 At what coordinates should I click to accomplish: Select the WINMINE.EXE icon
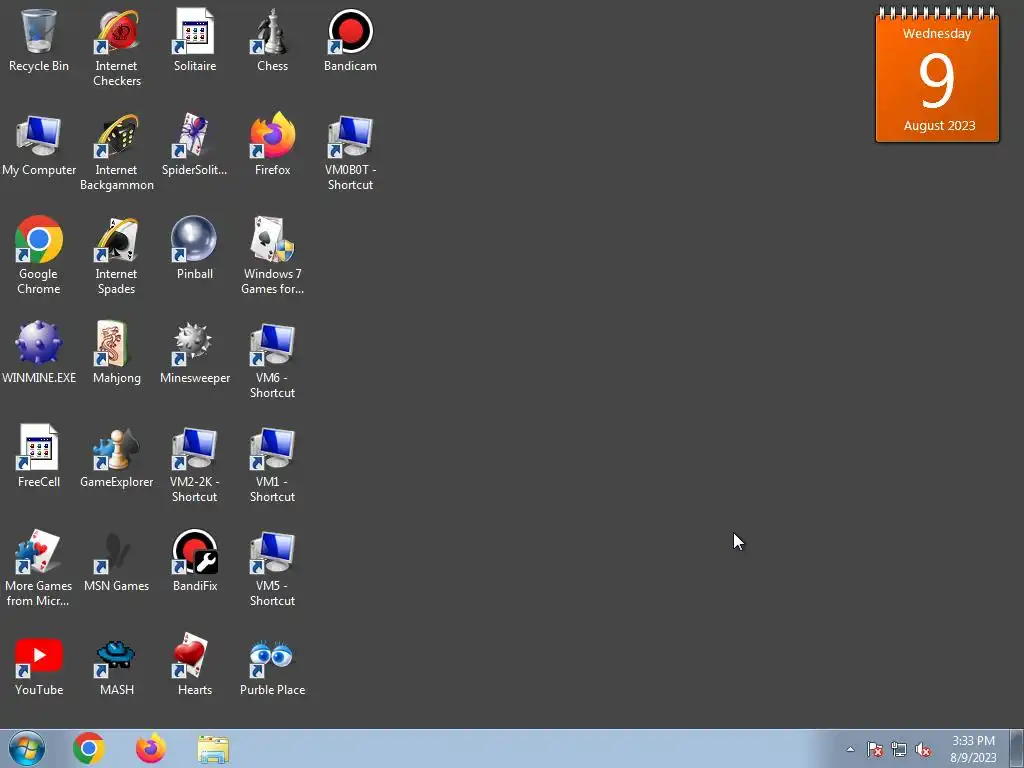click(39, 352)
